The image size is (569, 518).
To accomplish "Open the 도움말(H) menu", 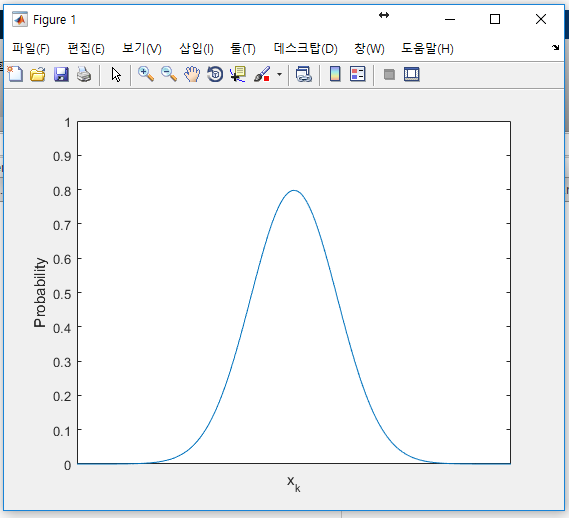I will pos(427,48).
